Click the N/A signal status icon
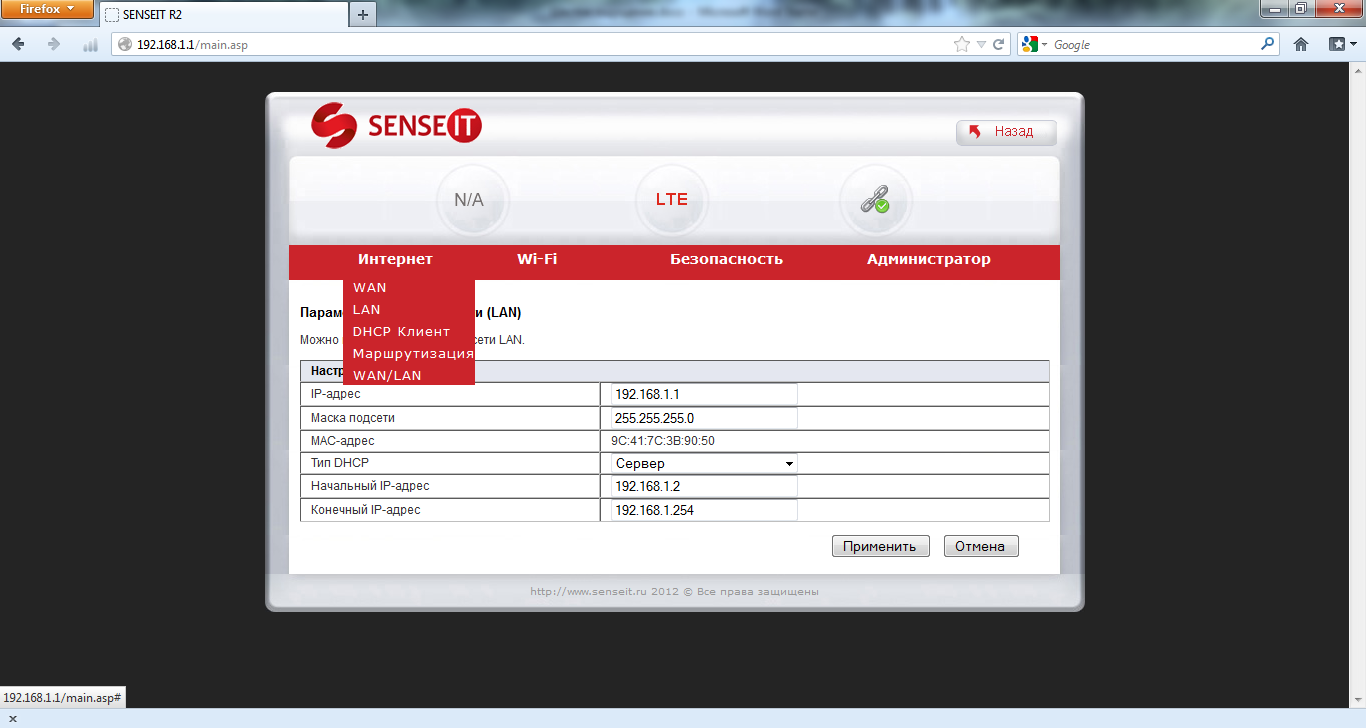The width and height of the screenshot is (1366, 728). (469, 200)
